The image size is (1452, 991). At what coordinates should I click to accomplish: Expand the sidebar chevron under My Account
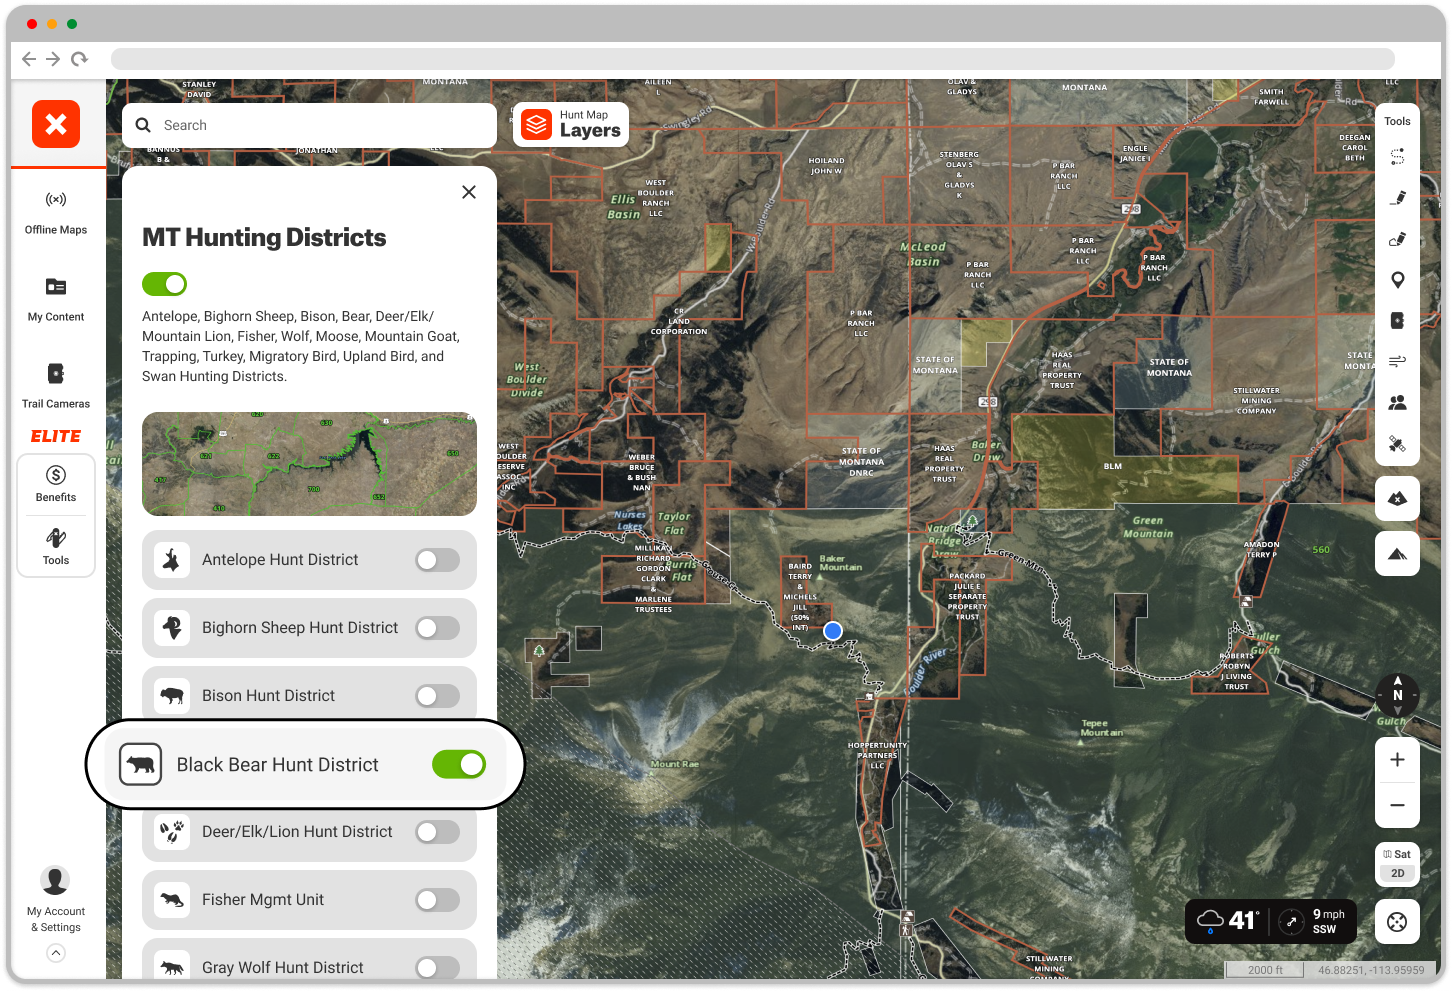click(56, 953)
